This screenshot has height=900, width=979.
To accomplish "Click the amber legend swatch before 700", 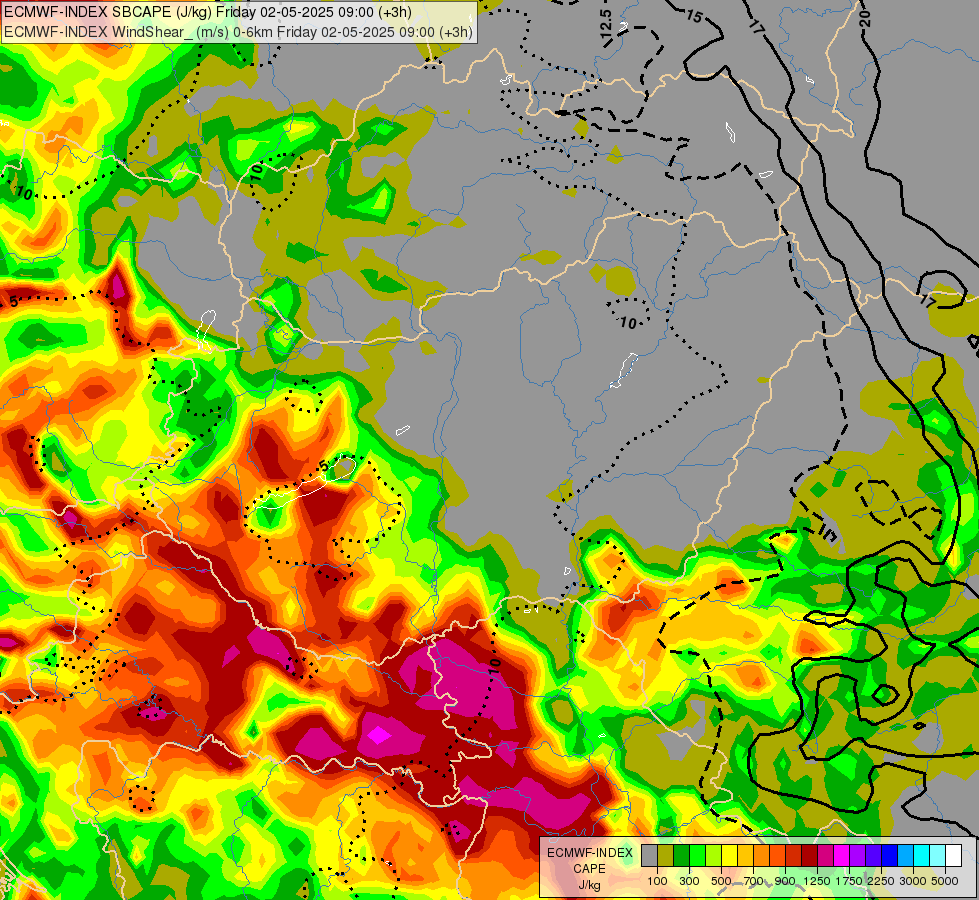I will pos(745,855).
